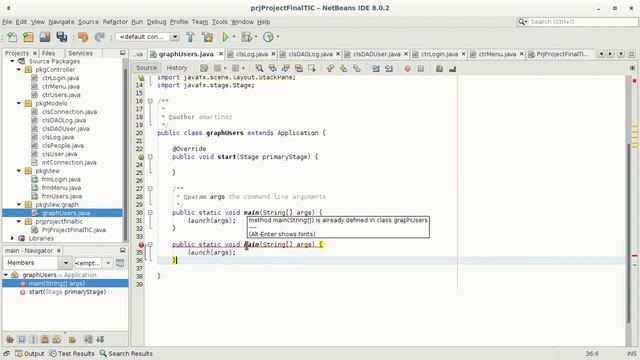Image resolution: width=640 pixels, height=360 pixels.
Task: Toggle Show Inherited Members in Navigator
Action: (x=10, y=340)
